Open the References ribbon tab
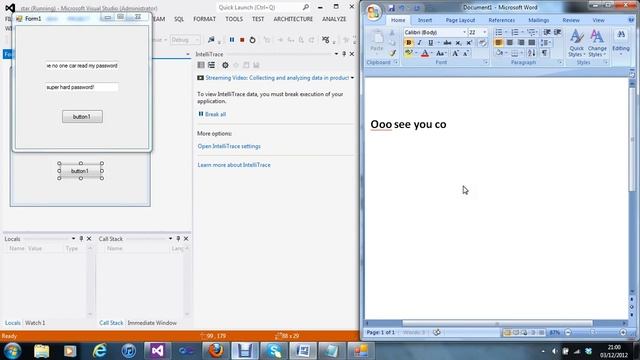Viewport: 640px width, 360px height. [x=502, y=20]
